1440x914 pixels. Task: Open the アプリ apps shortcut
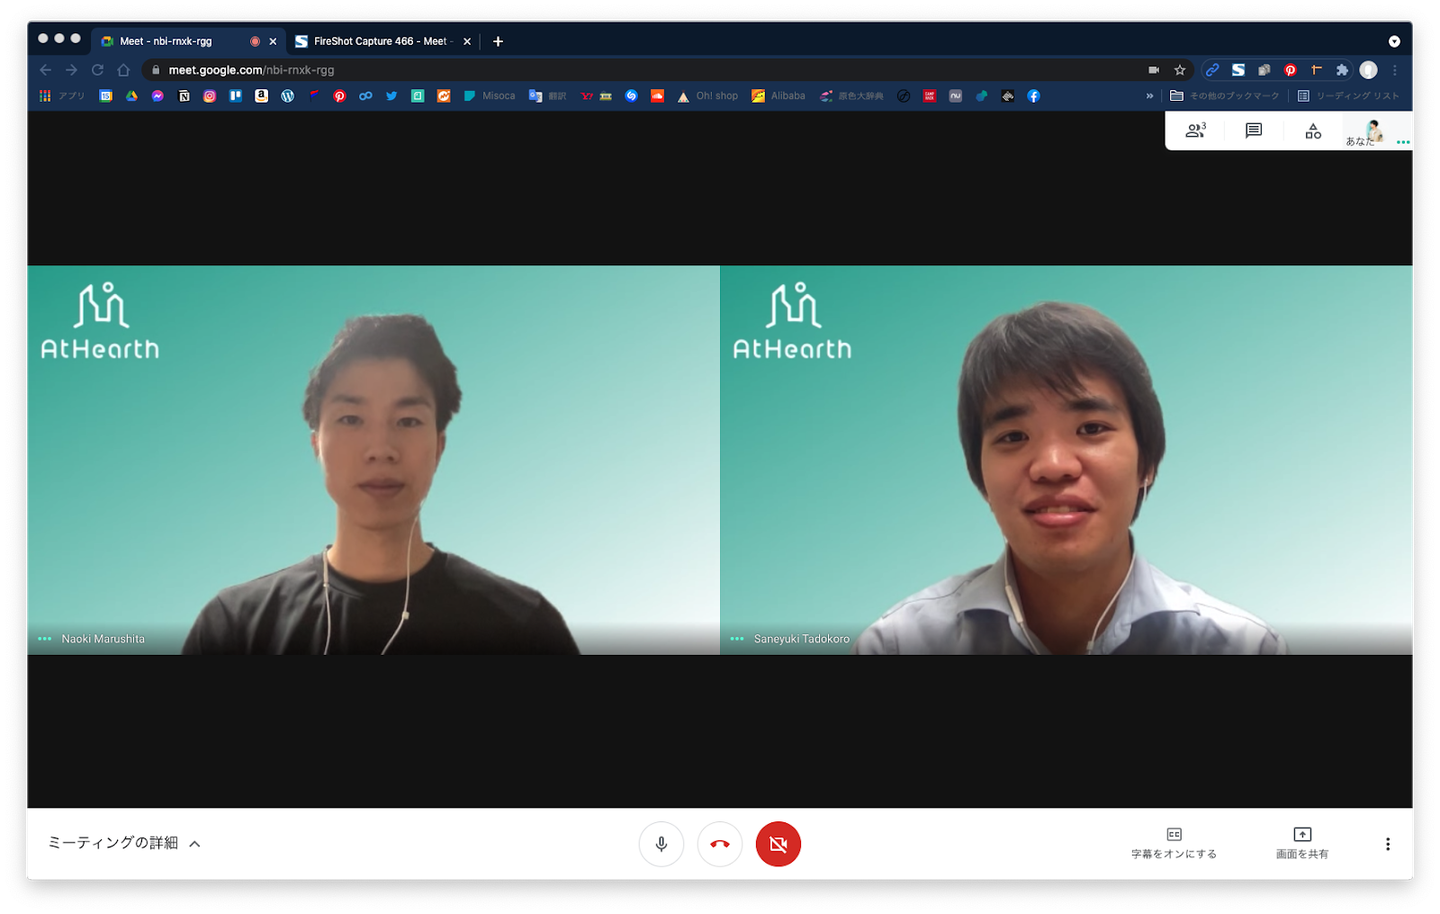point(62,96)
